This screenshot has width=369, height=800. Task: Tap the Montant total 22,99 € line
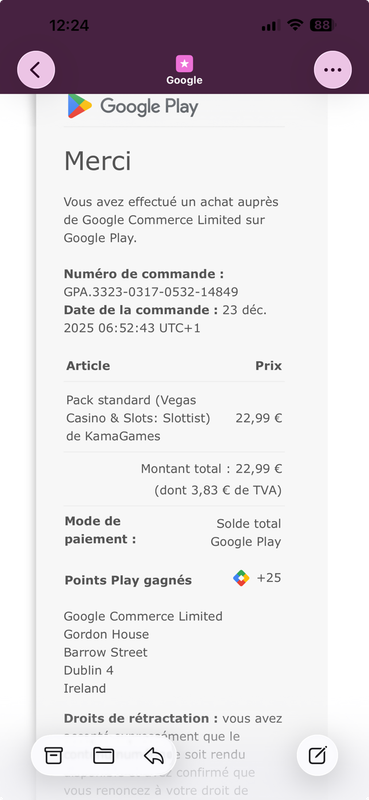tap(211, 469)
